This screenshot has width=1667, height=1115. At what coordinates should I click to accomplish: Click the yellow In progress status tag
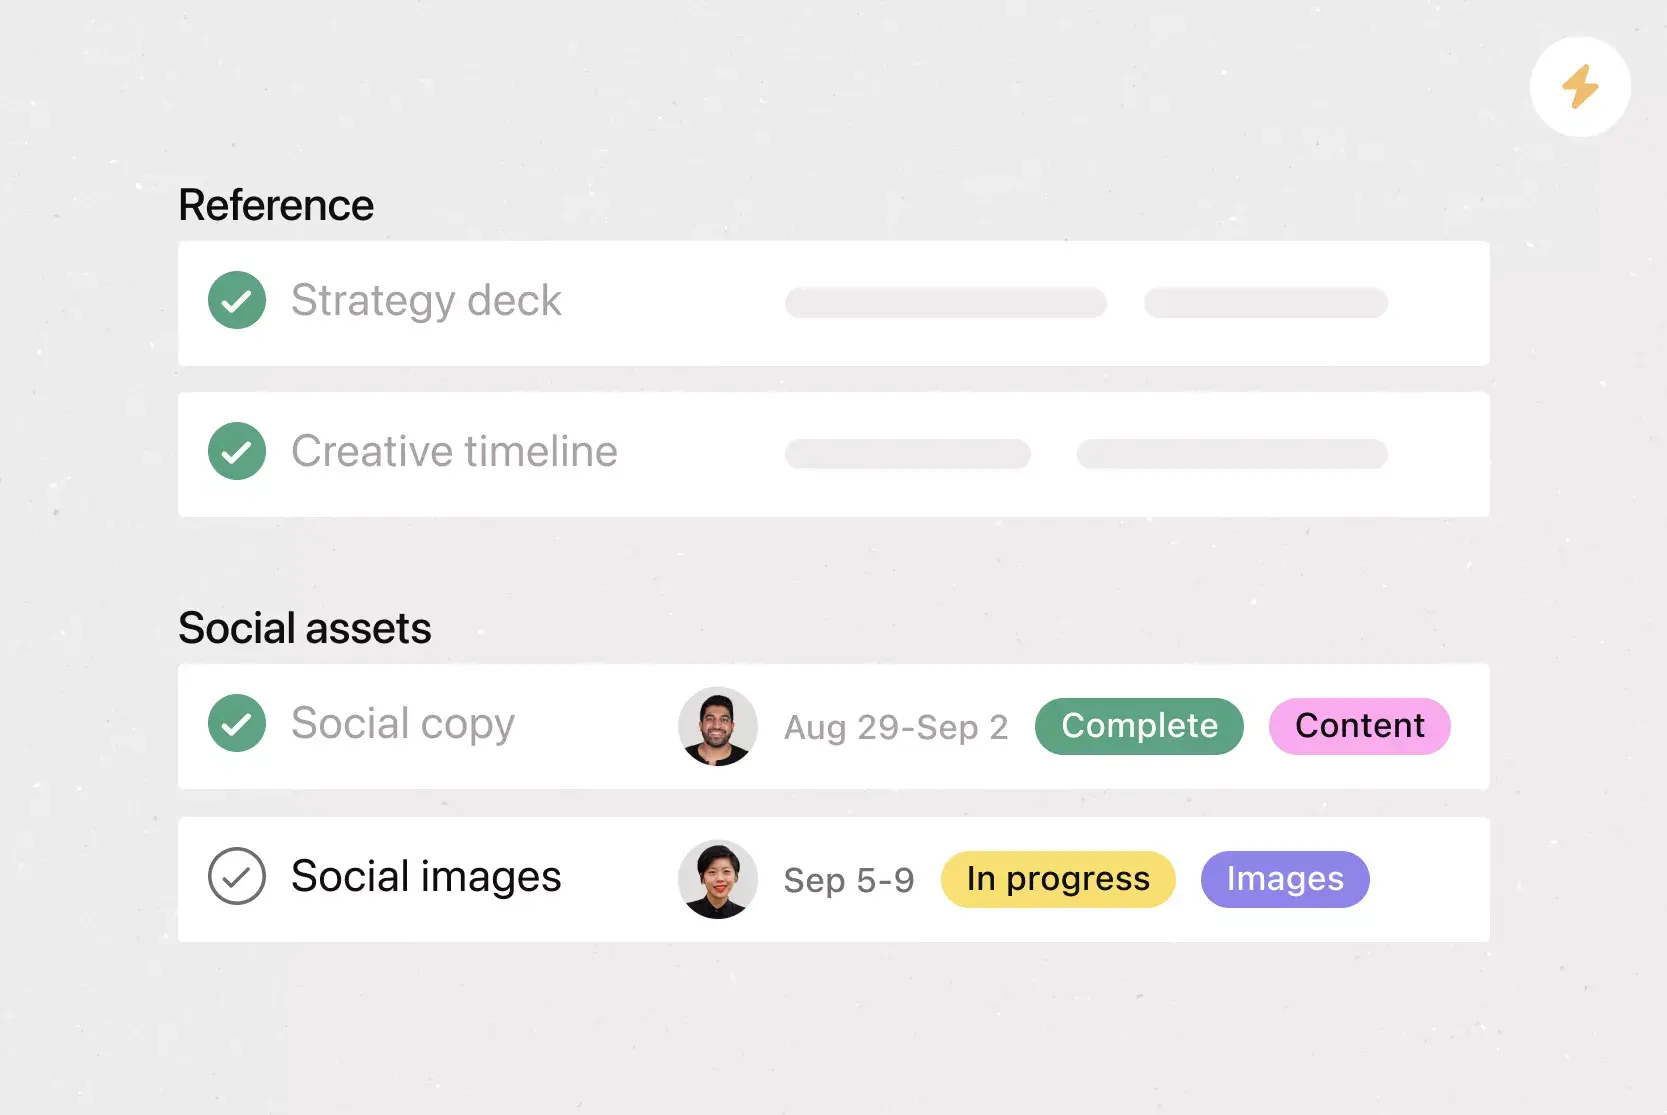coord(1058,879)
